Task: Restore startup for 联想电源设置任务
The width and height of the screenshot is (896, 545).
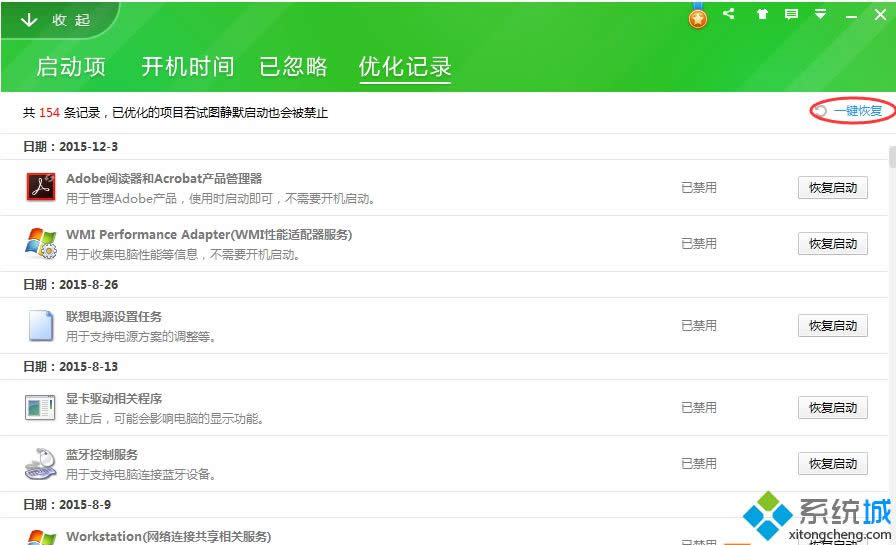Action: 833,326
